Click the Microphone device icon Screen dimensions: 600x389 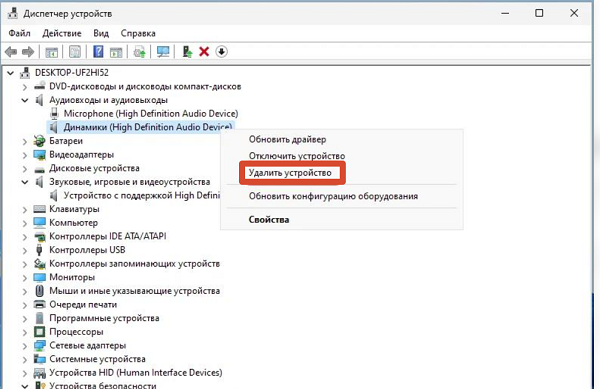pos(54,114)
